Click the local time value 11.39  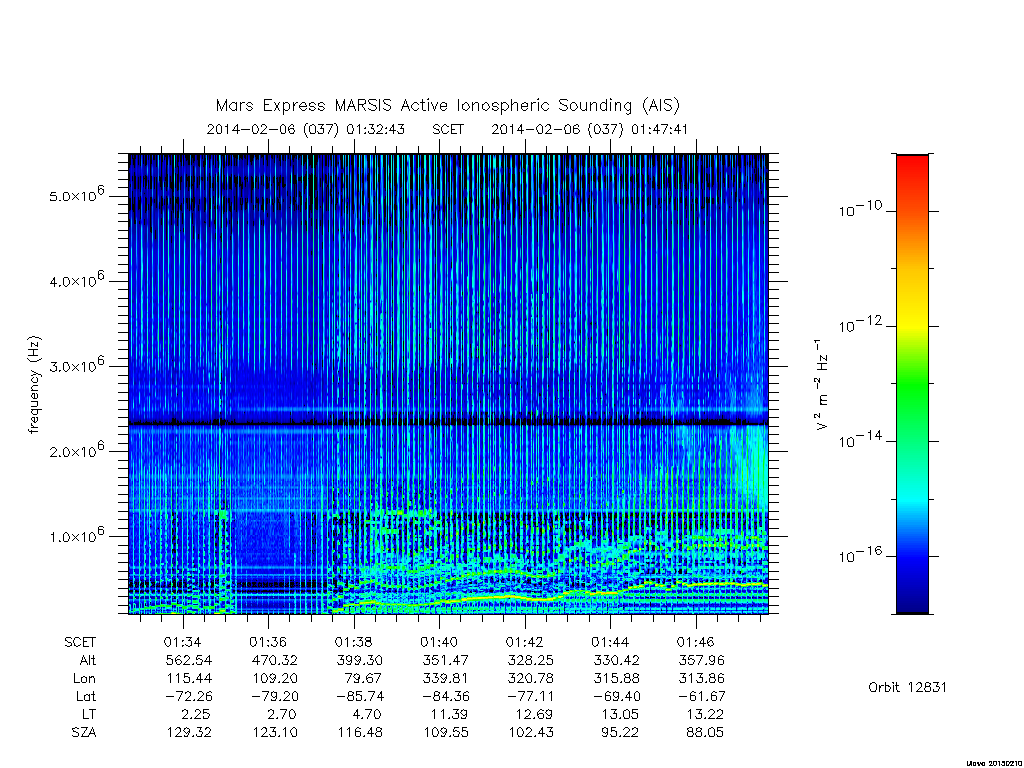point(447,714)
